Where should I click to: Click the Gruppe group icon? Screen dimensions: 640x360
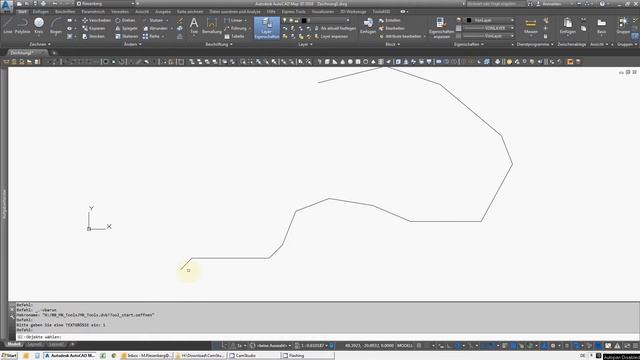coord(623,25)
